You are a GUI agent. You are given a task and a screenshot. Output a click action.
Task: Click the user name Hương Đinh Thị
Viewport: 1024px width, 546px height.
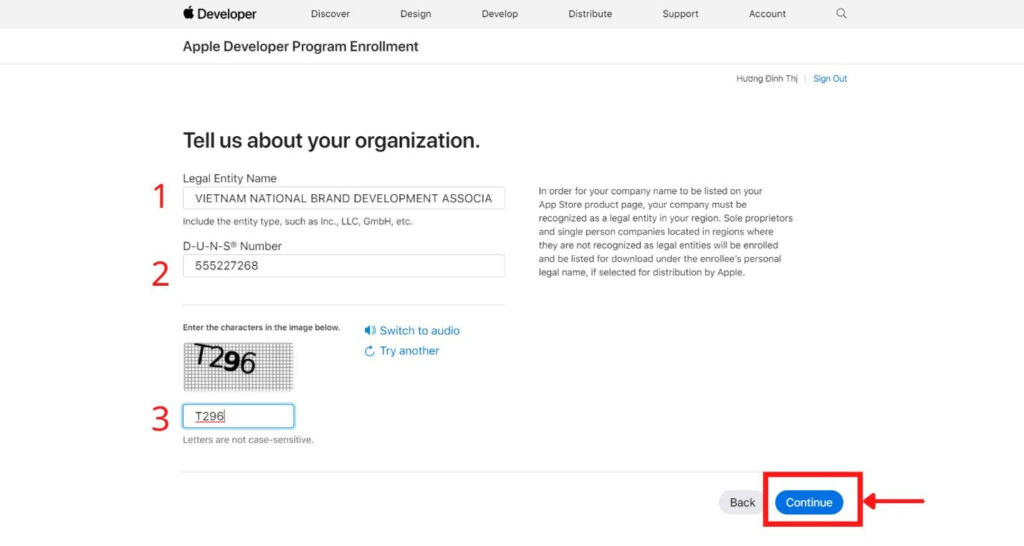pyautogui.click(x=767, y=78)
